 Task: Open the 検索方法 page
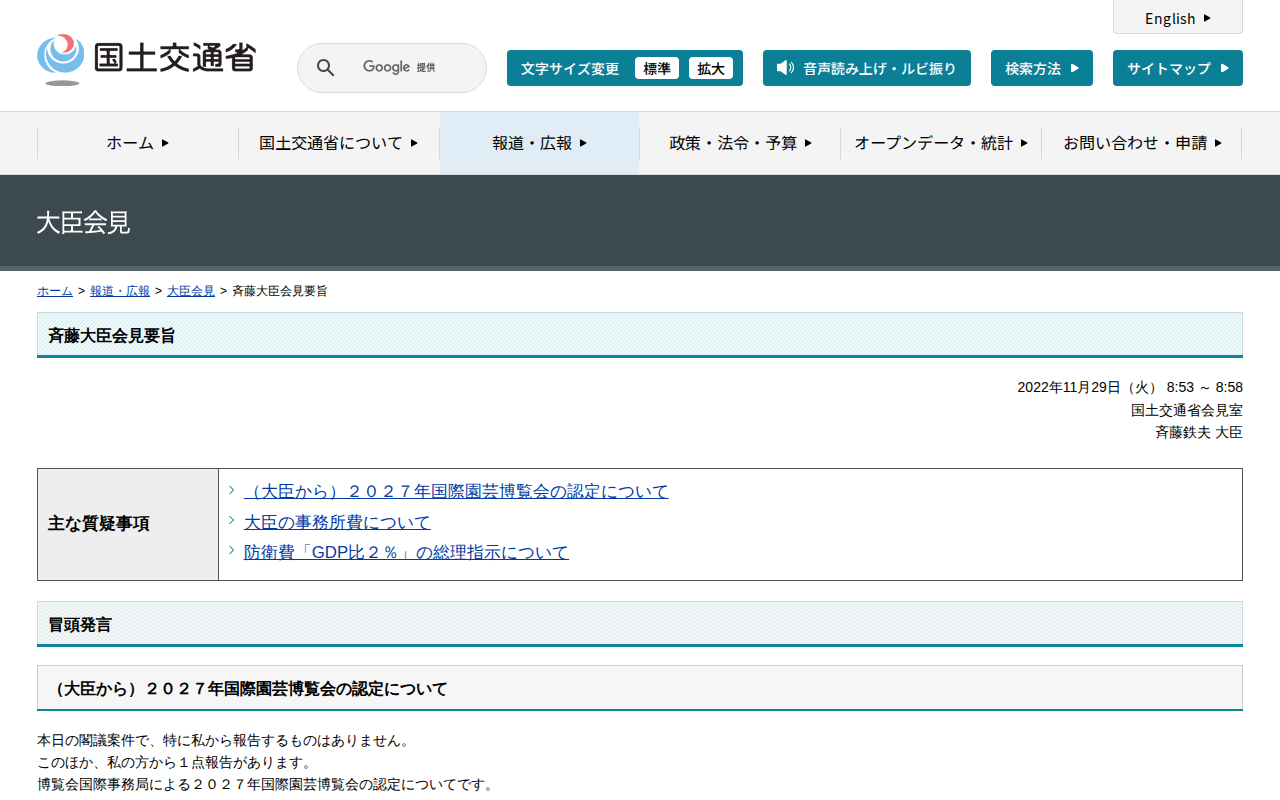[x=1041, y=68]
